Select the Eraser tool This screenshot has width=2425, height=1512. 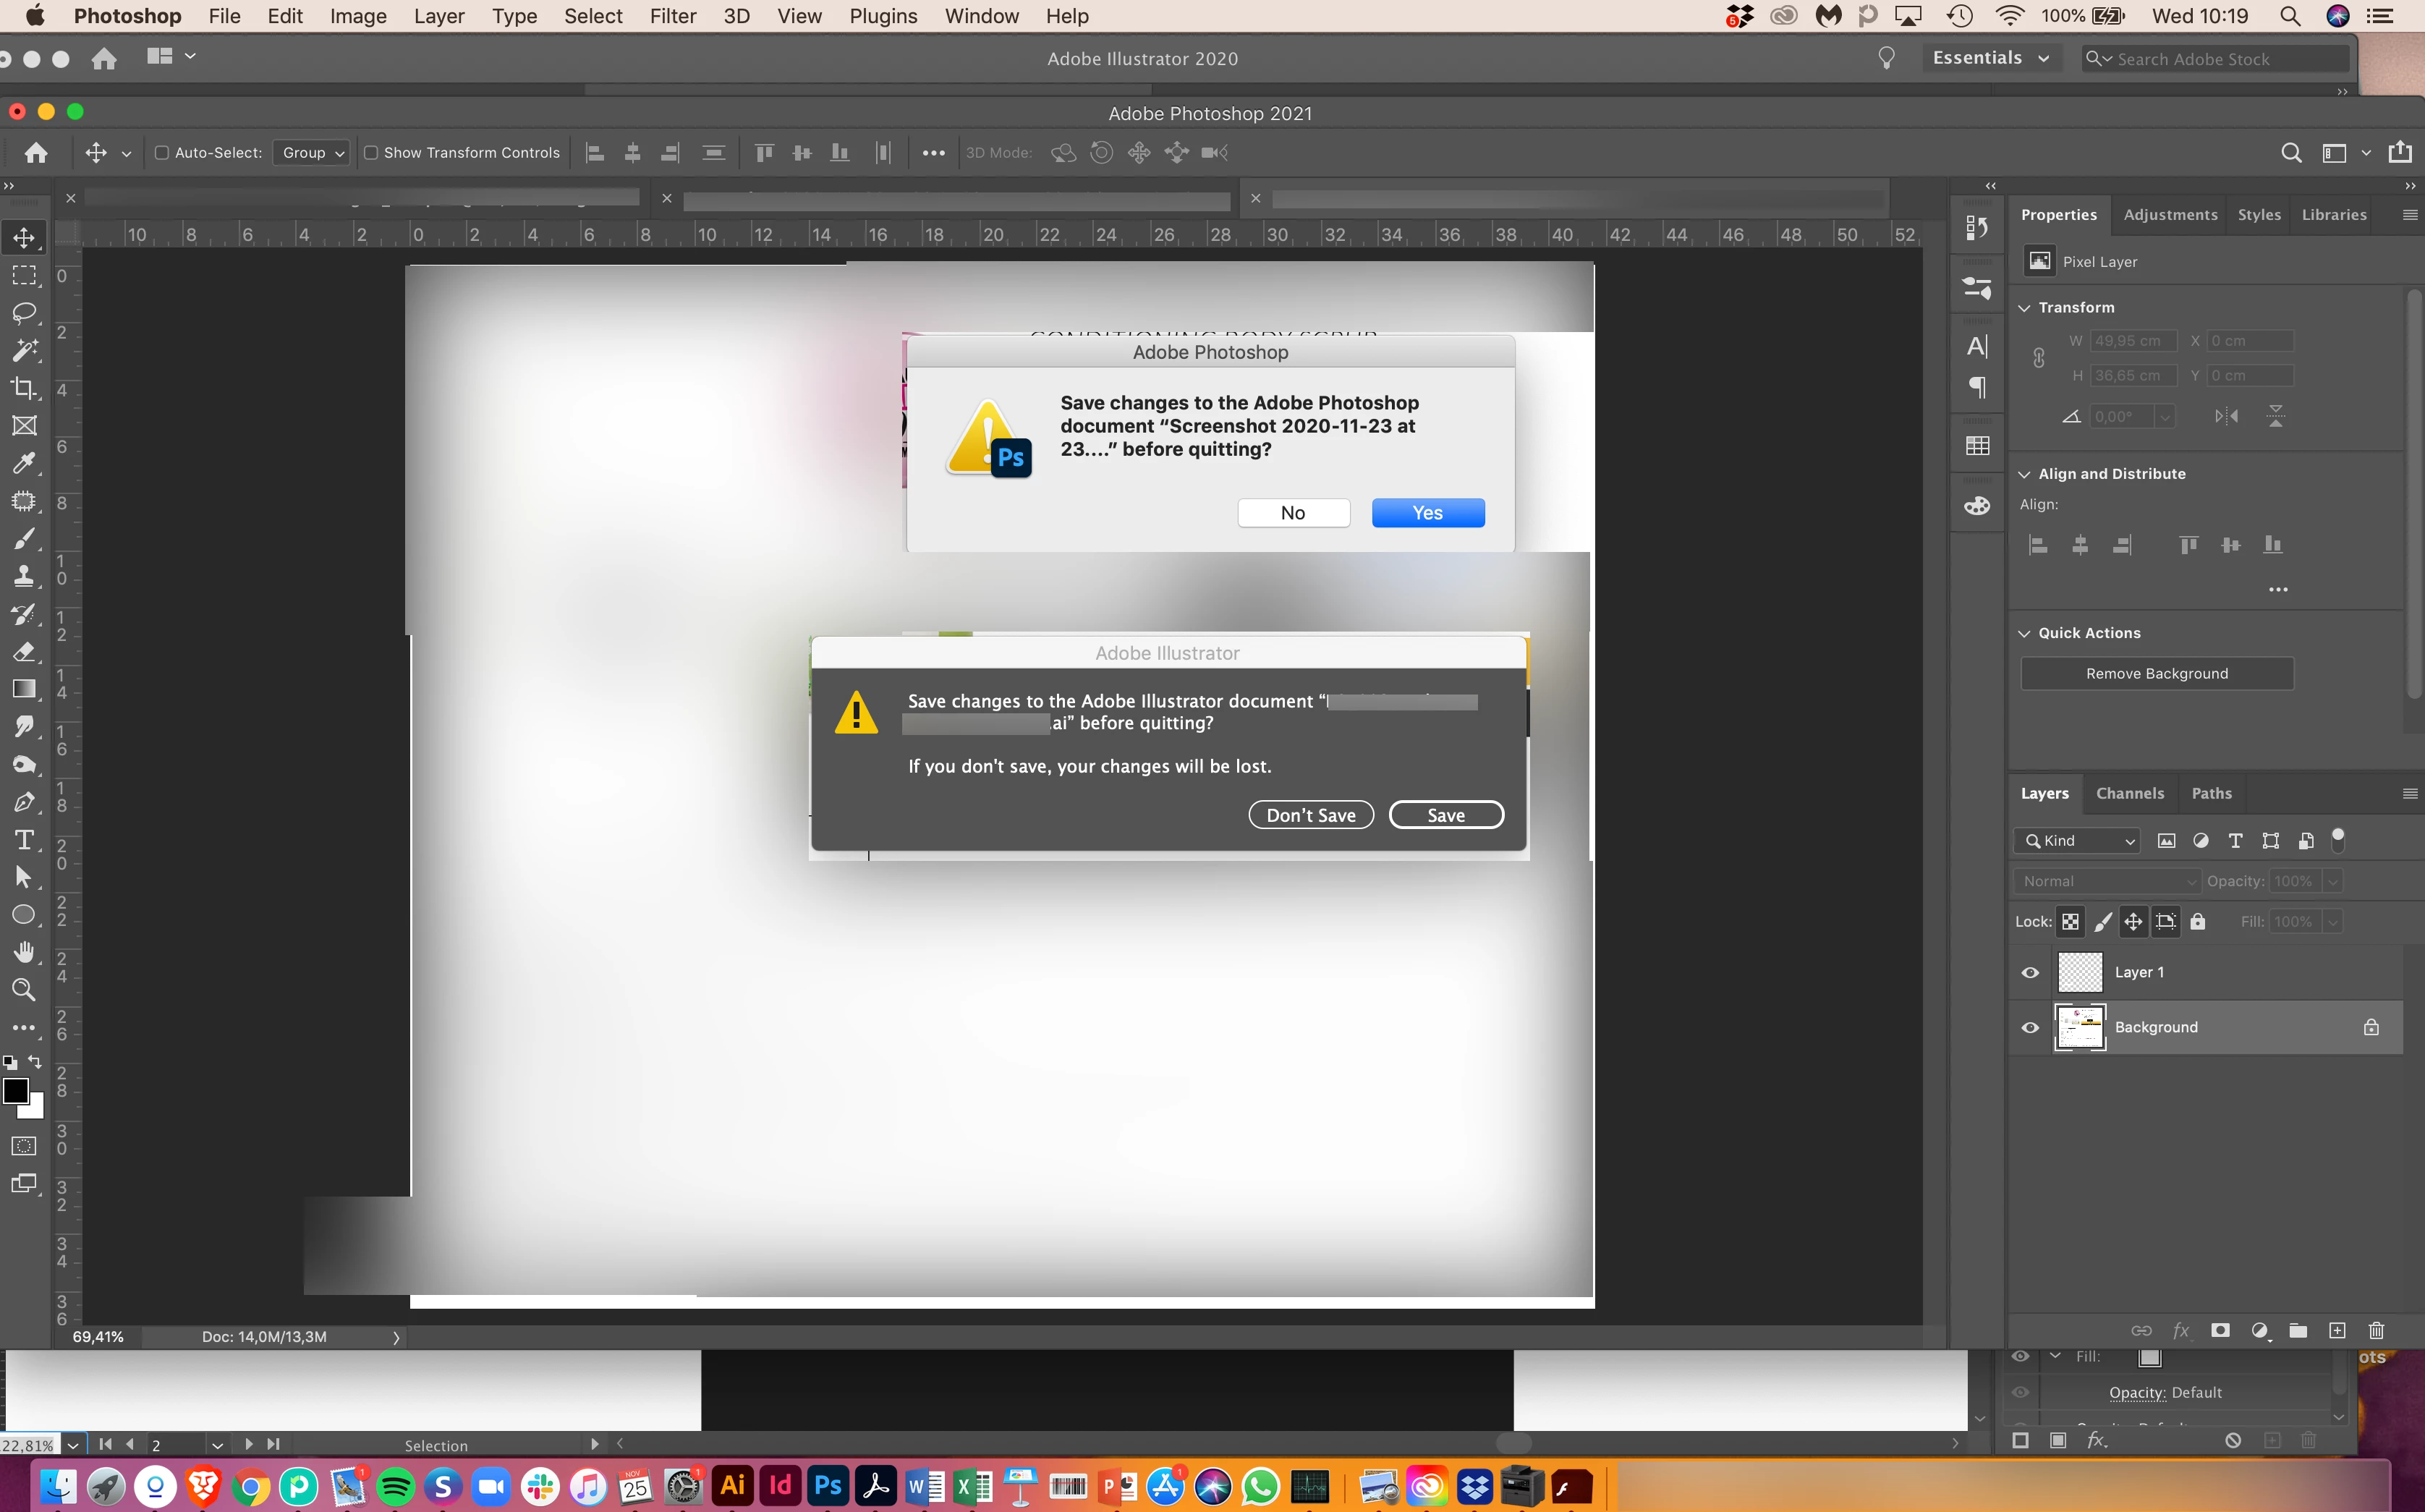(24, 652)
